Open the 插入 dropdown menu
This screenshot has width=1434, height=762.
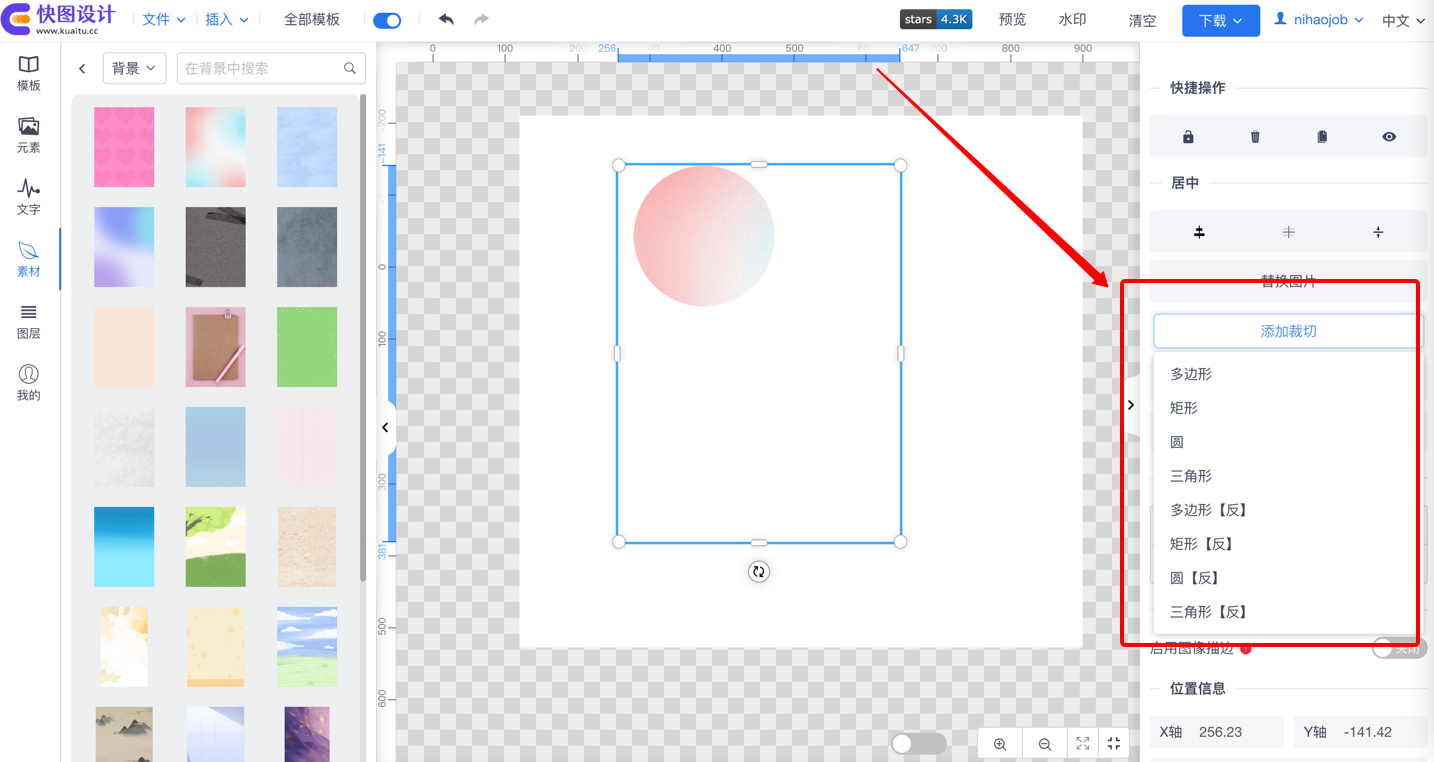[227, 19]
